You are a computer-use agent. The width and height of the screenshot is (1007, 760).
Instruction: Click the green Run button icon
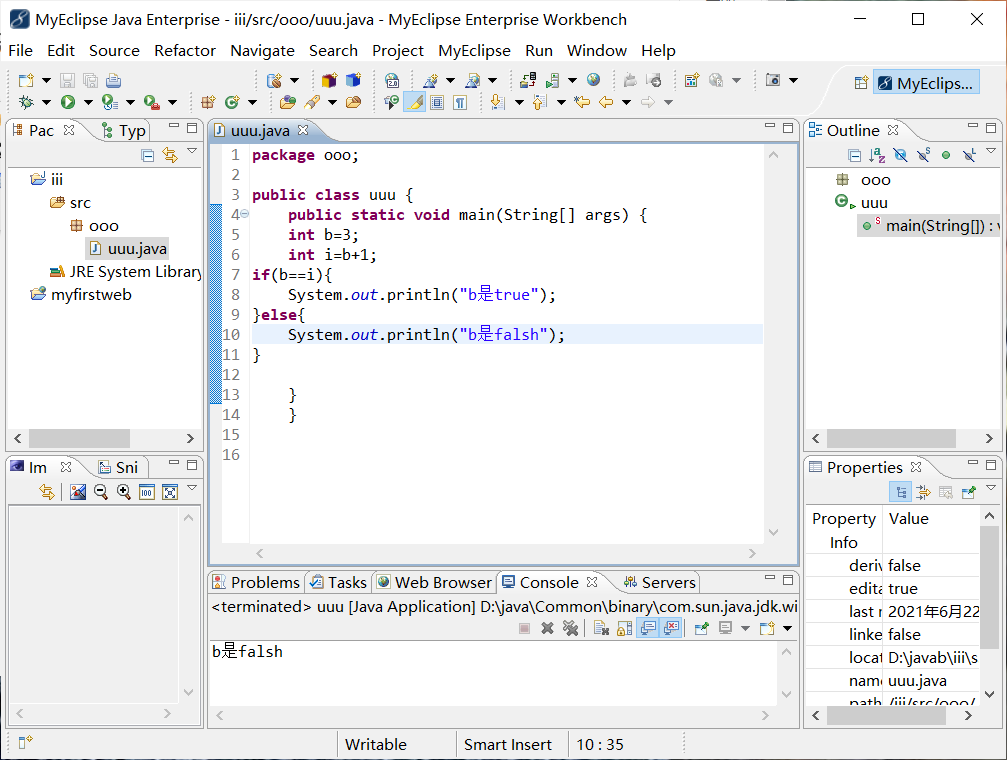(x=67, y=102)
